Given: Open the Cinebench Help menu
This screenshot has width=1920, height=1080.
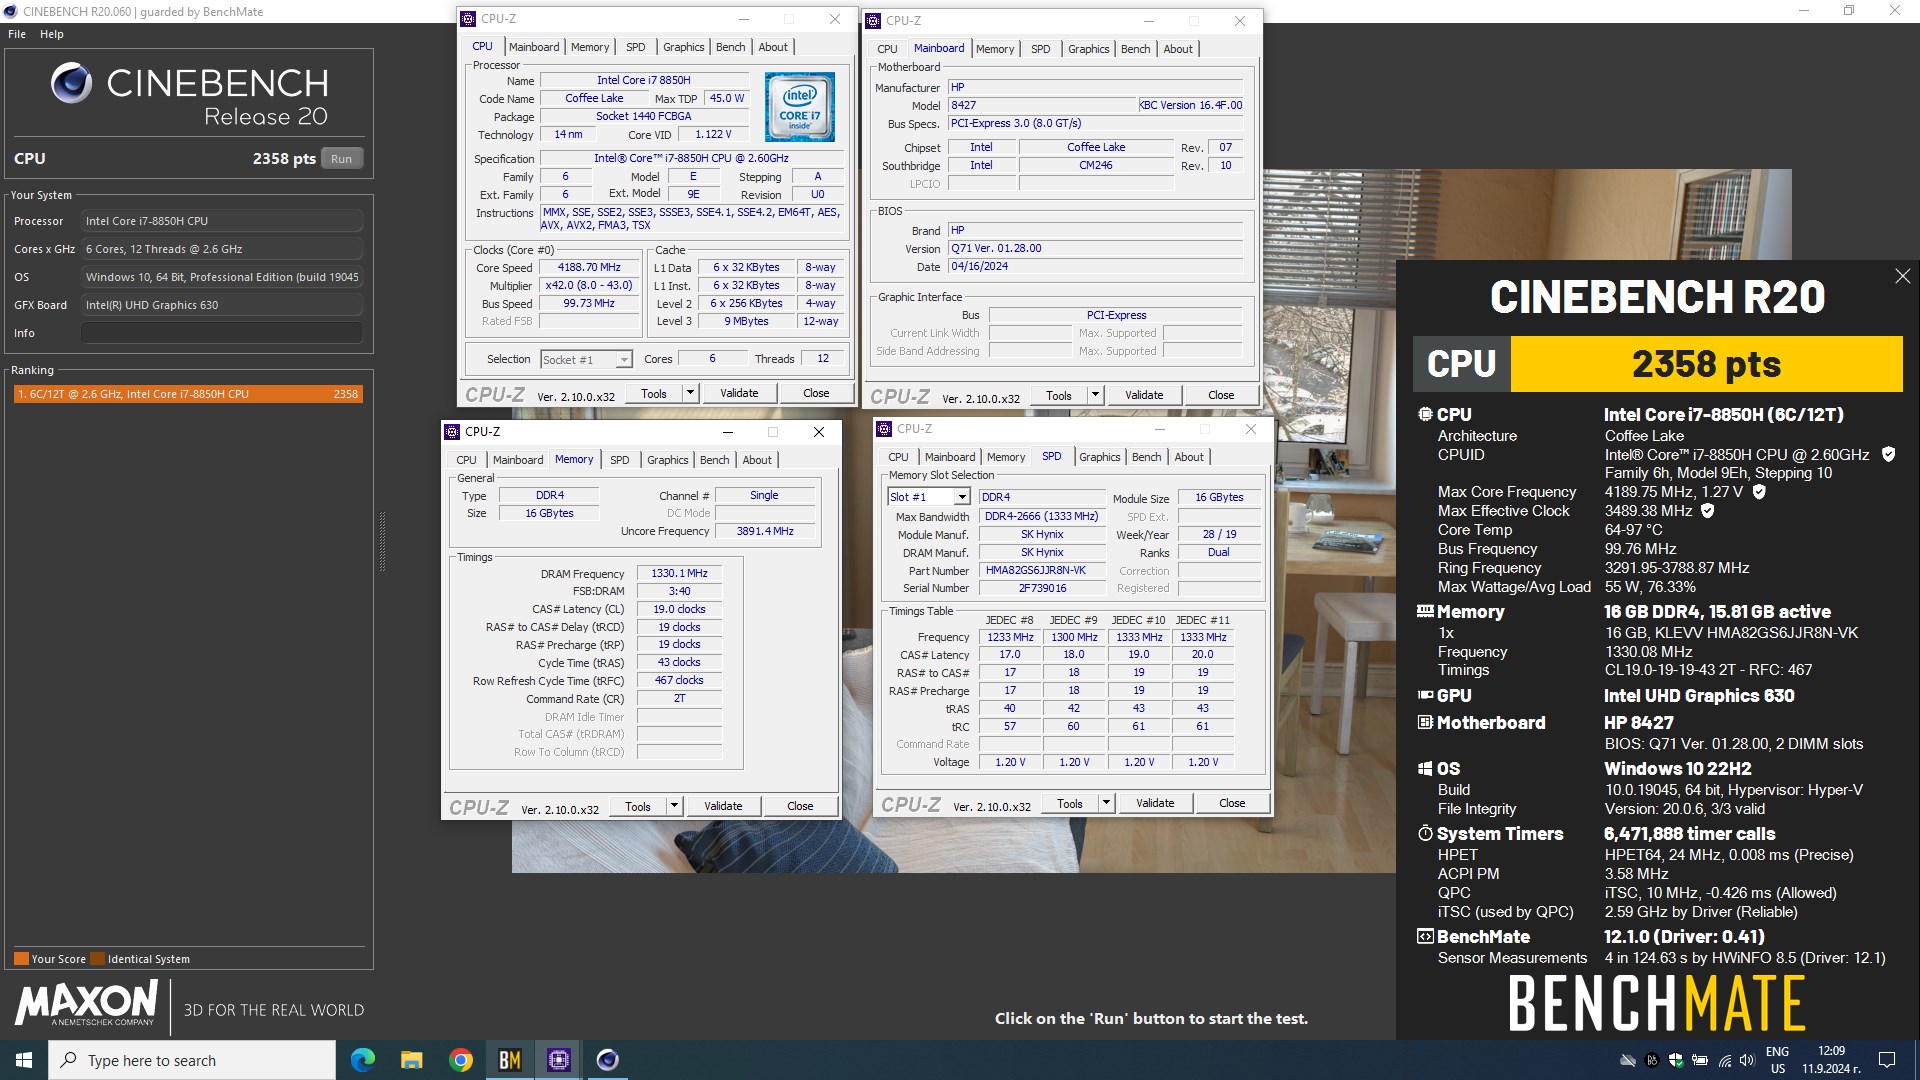Looking at the screenshot, I should click(52, 34).
